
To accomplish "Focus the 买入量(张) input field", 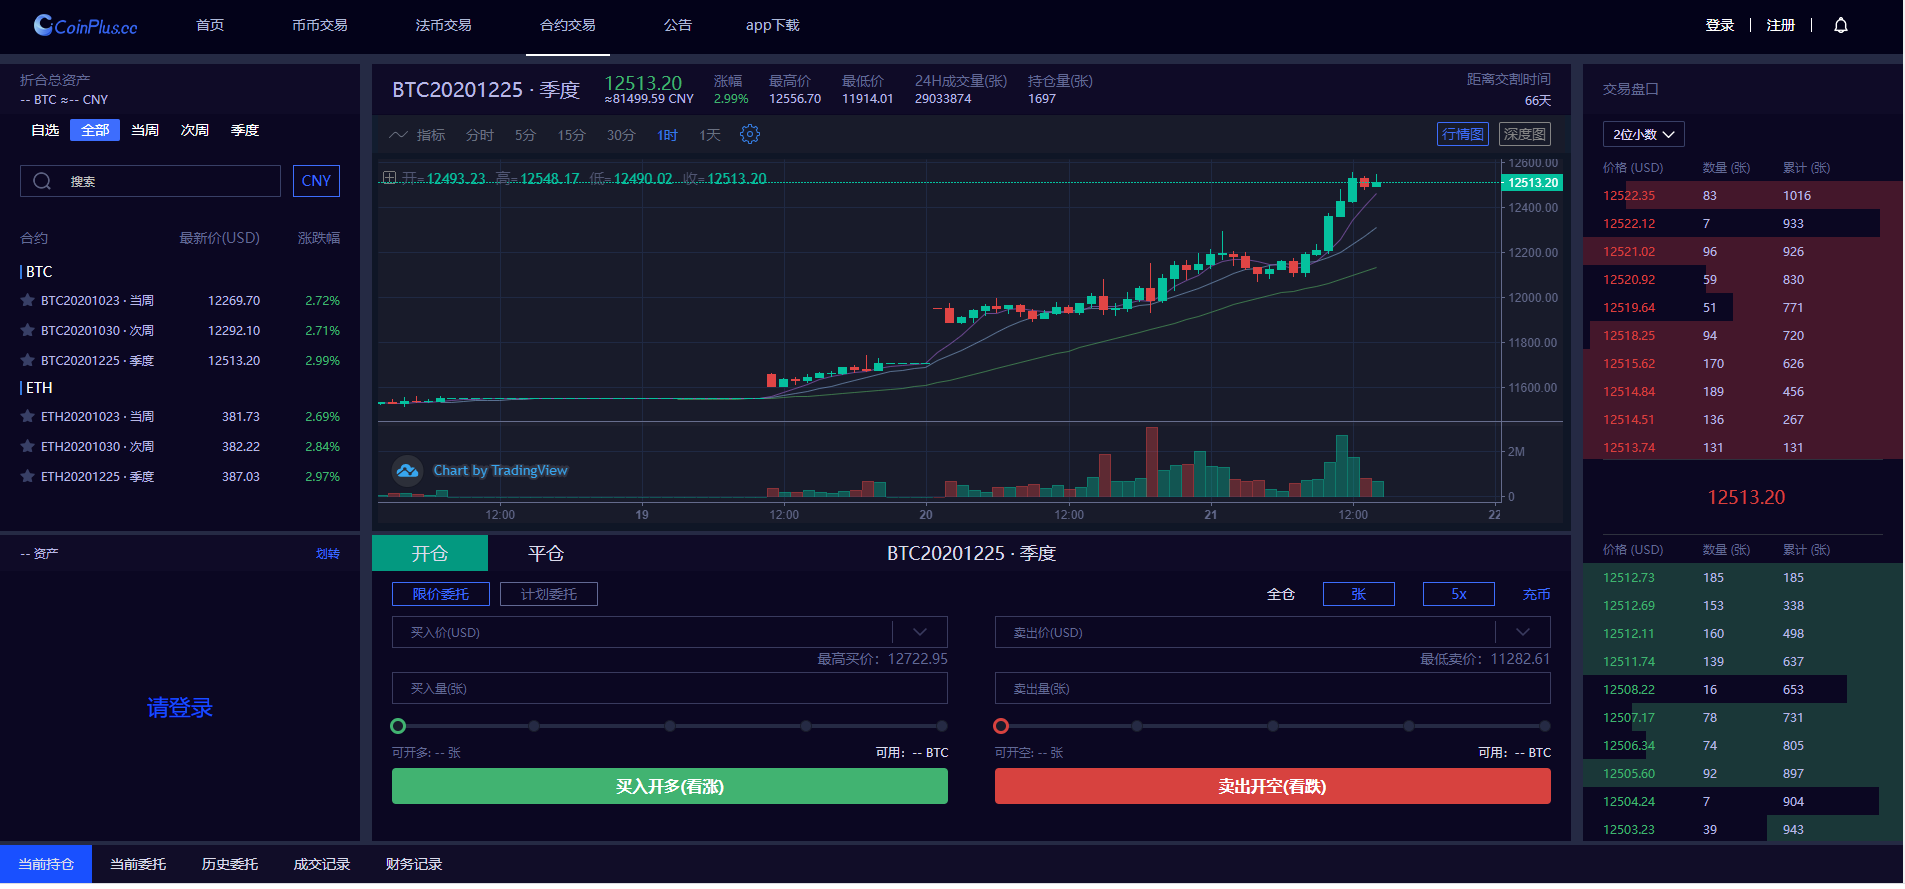I will (x=670, y=688).
